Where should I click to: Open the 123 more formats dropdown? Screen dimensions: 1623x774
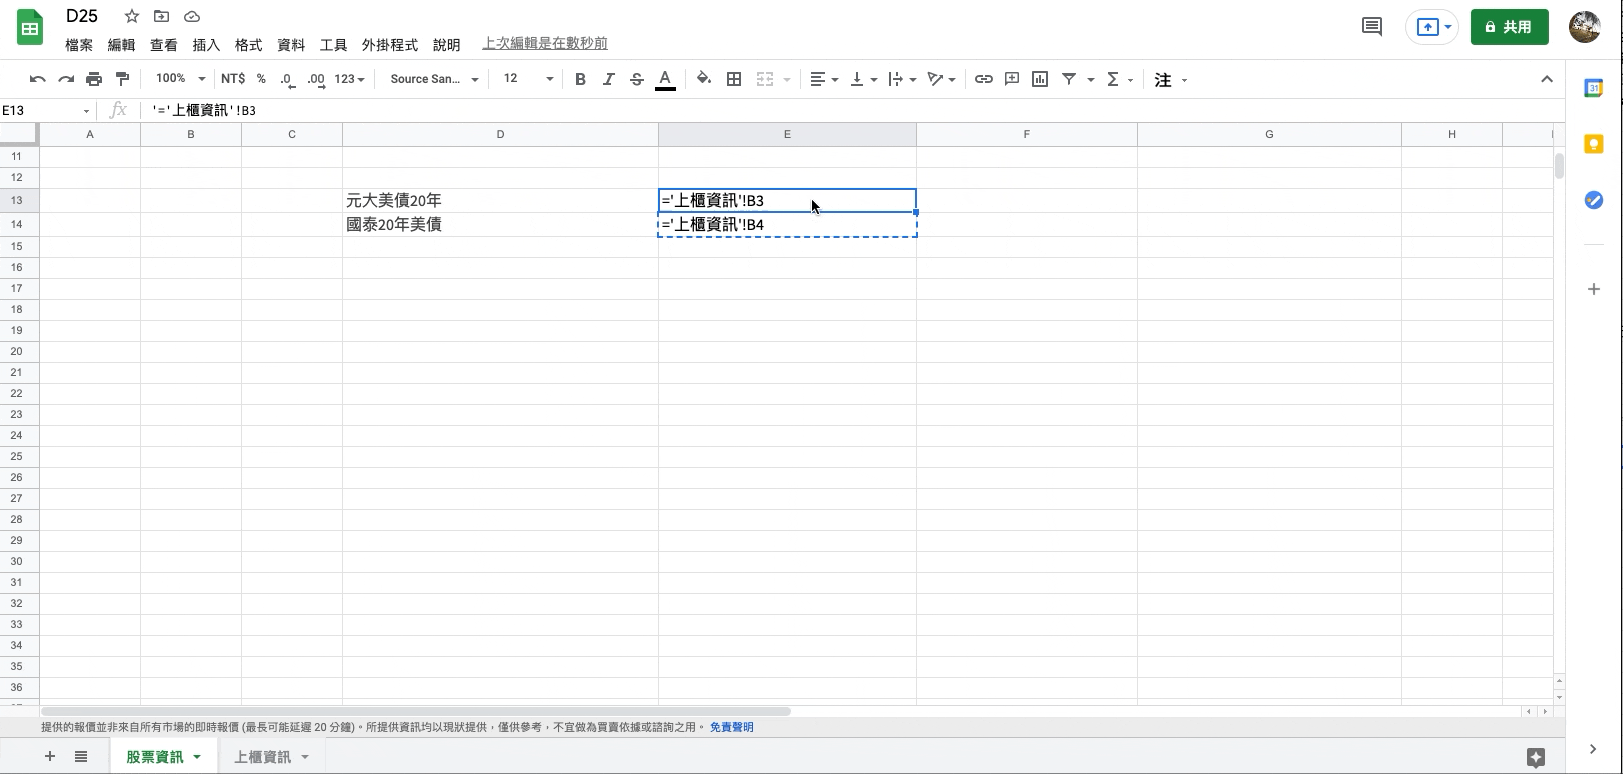(349, 79)
